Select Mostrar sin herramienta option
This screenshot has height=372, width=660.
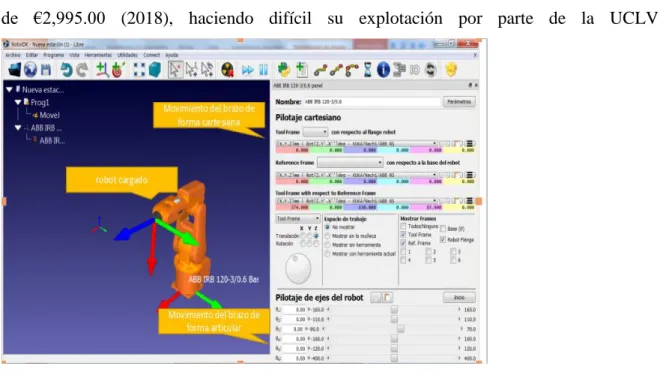pos(327,245)
